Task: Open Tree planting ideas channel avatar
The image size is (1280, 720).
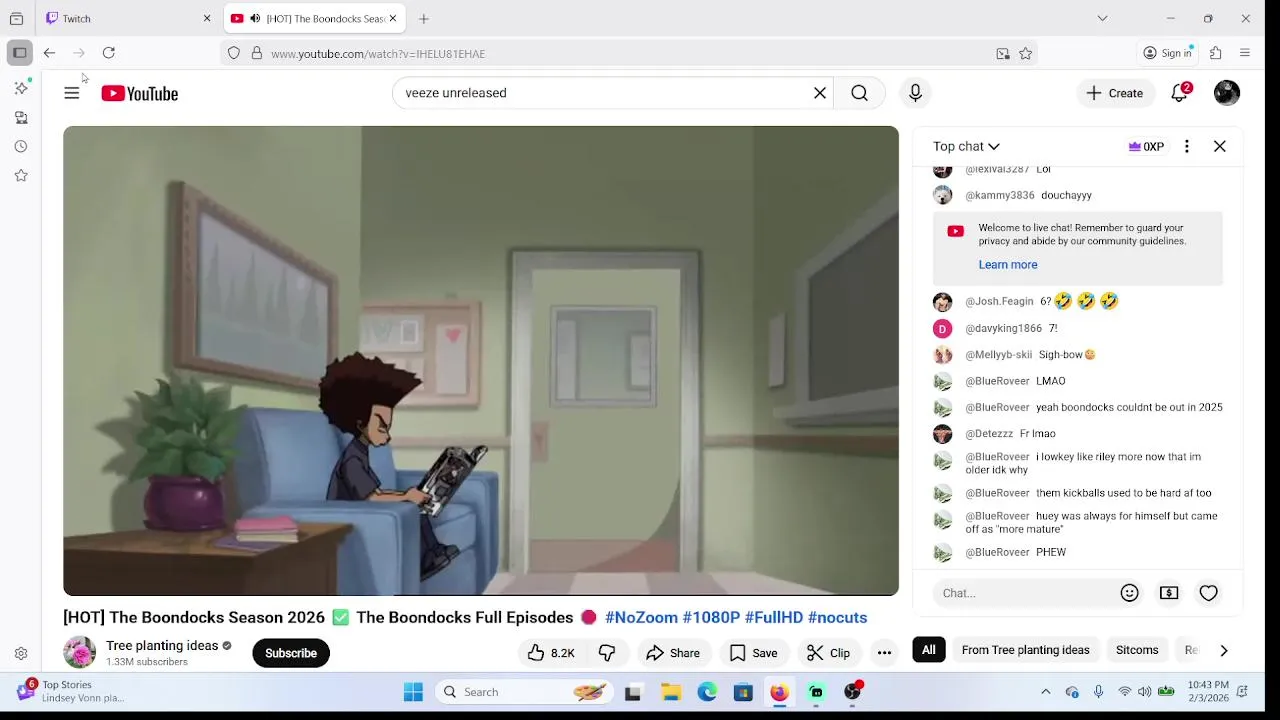Action: click(79, 653)
